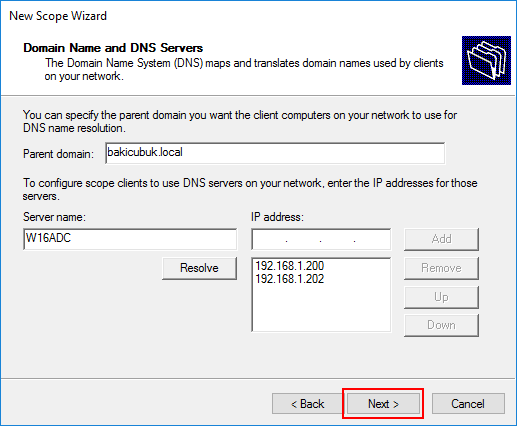The width and height of the screenshot is (517, 426).
Task: Click the DHCP folders wizard icon
Action: tap(486, 60)
